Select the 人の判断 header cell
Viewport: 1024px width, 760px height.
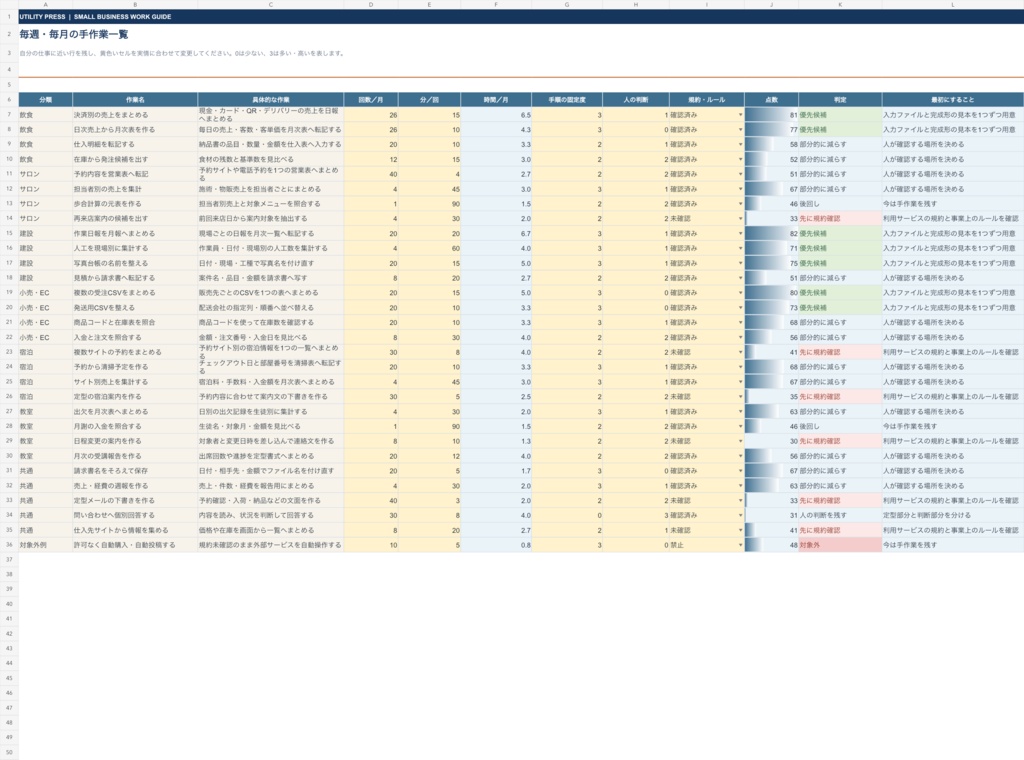click(x=635, y=100)
